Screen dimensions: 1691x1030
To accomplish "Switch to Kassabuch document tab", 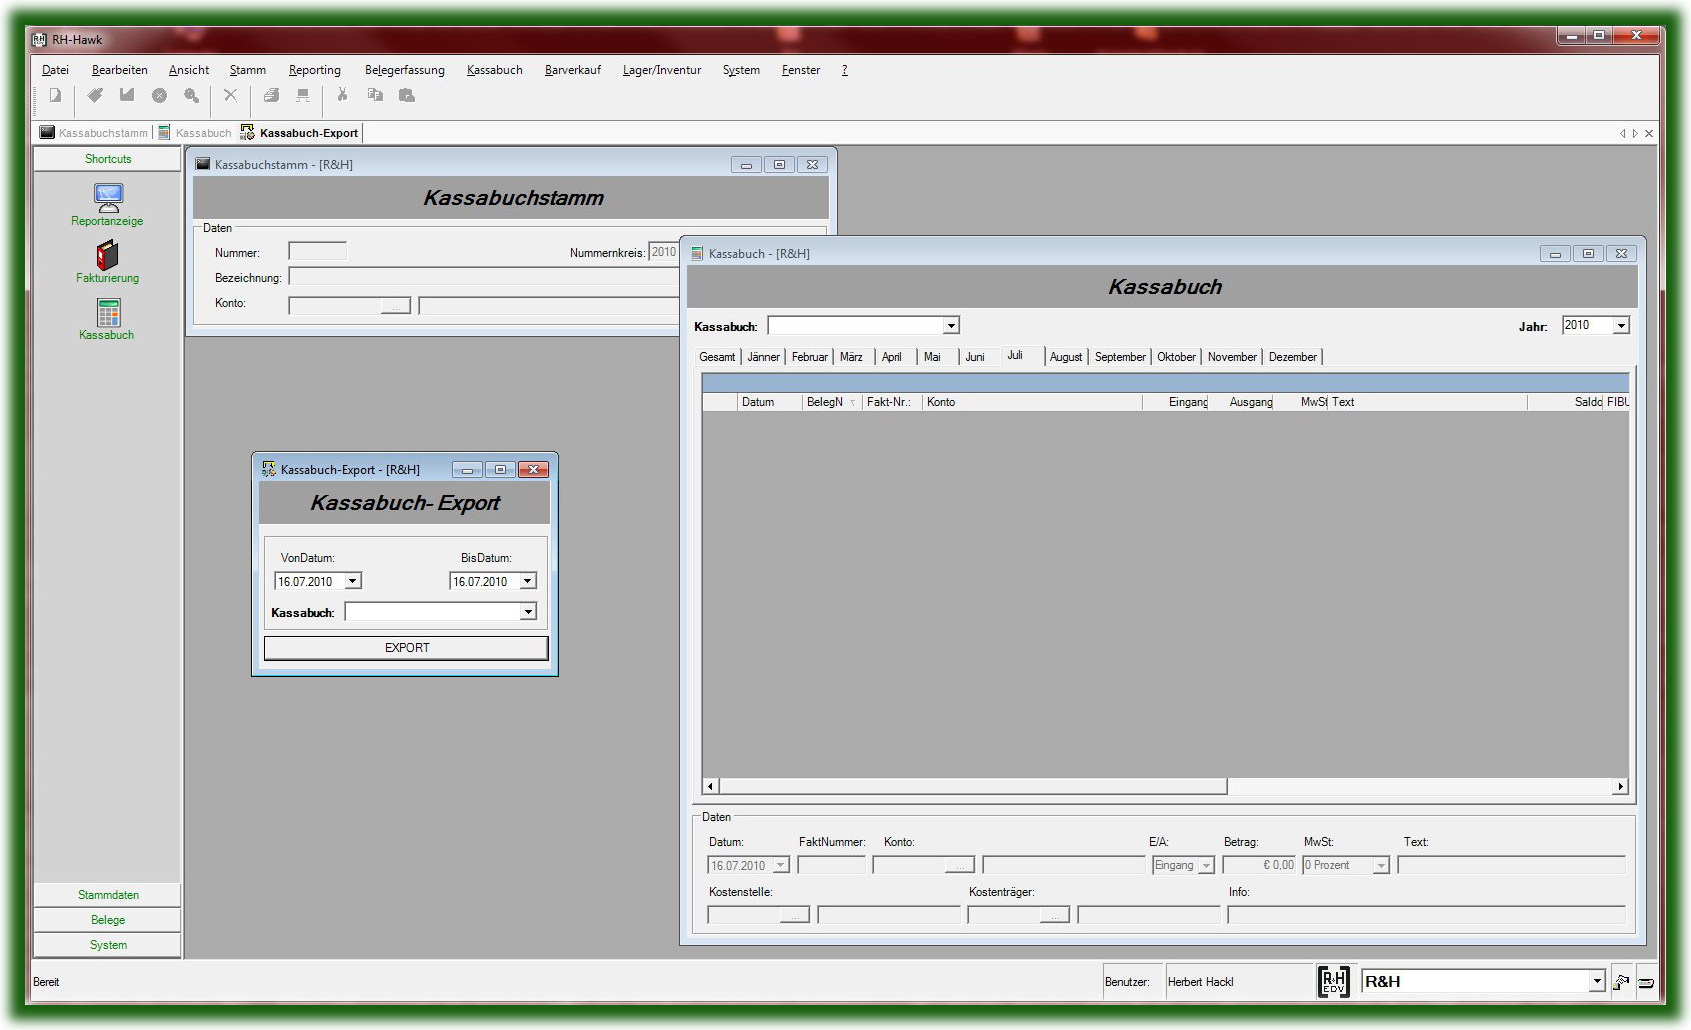I will tap(195, 133).
